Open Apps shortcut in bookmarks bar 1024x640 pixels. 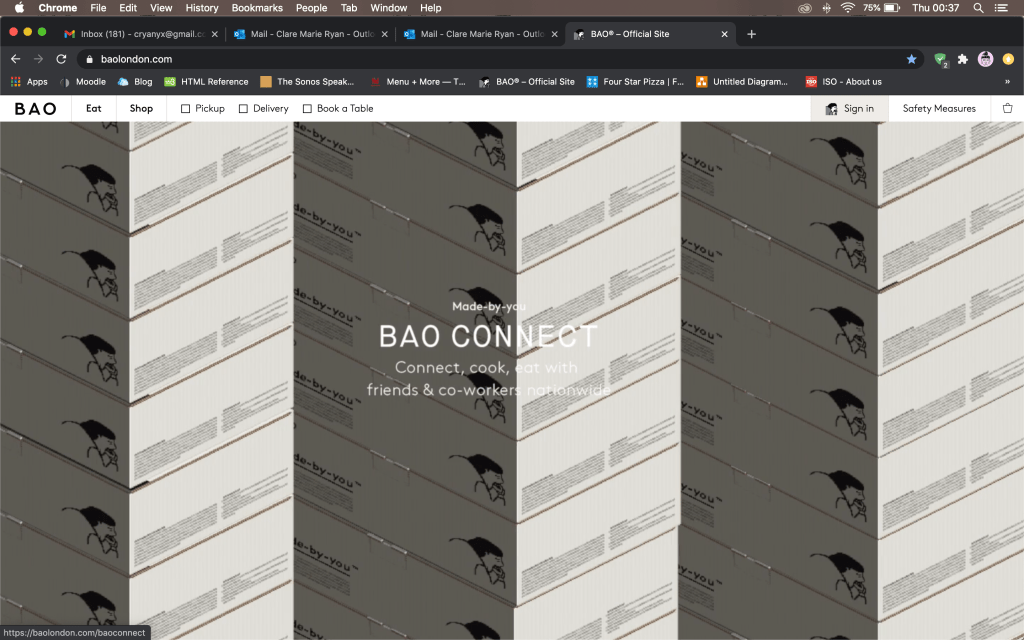(x=29, y=82)
